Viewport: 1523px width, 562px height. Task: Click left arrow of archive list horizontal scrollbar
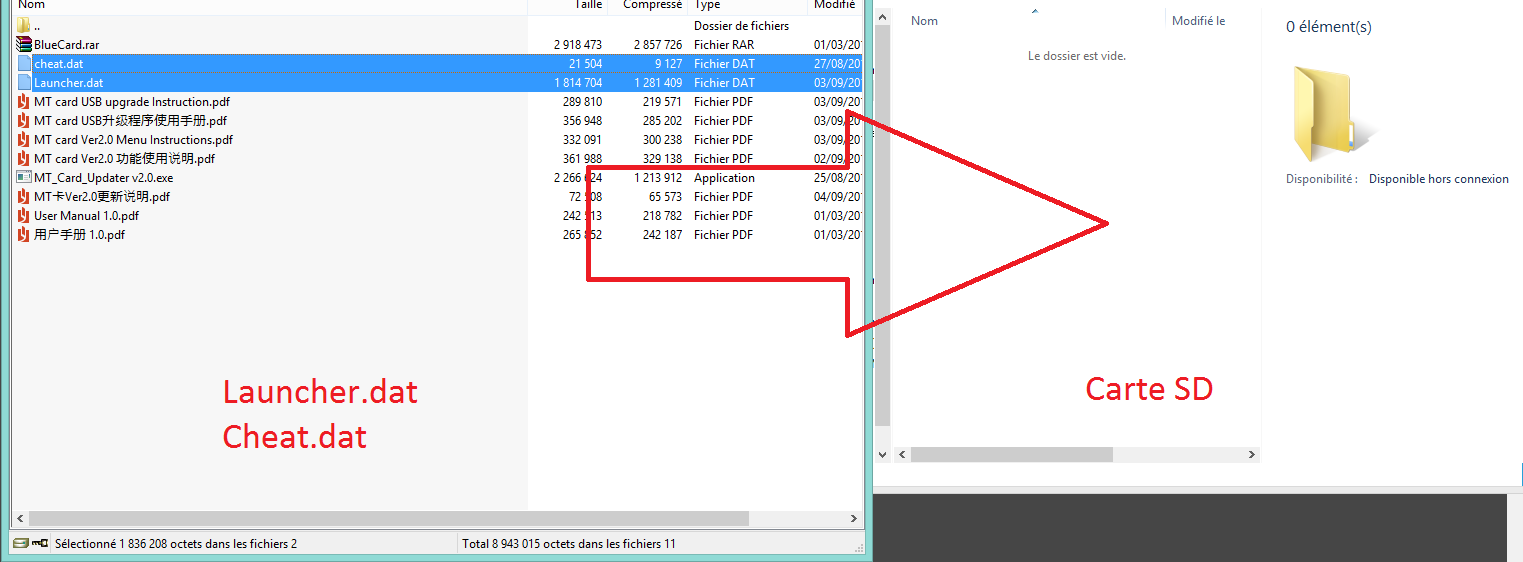pos(19,519)
